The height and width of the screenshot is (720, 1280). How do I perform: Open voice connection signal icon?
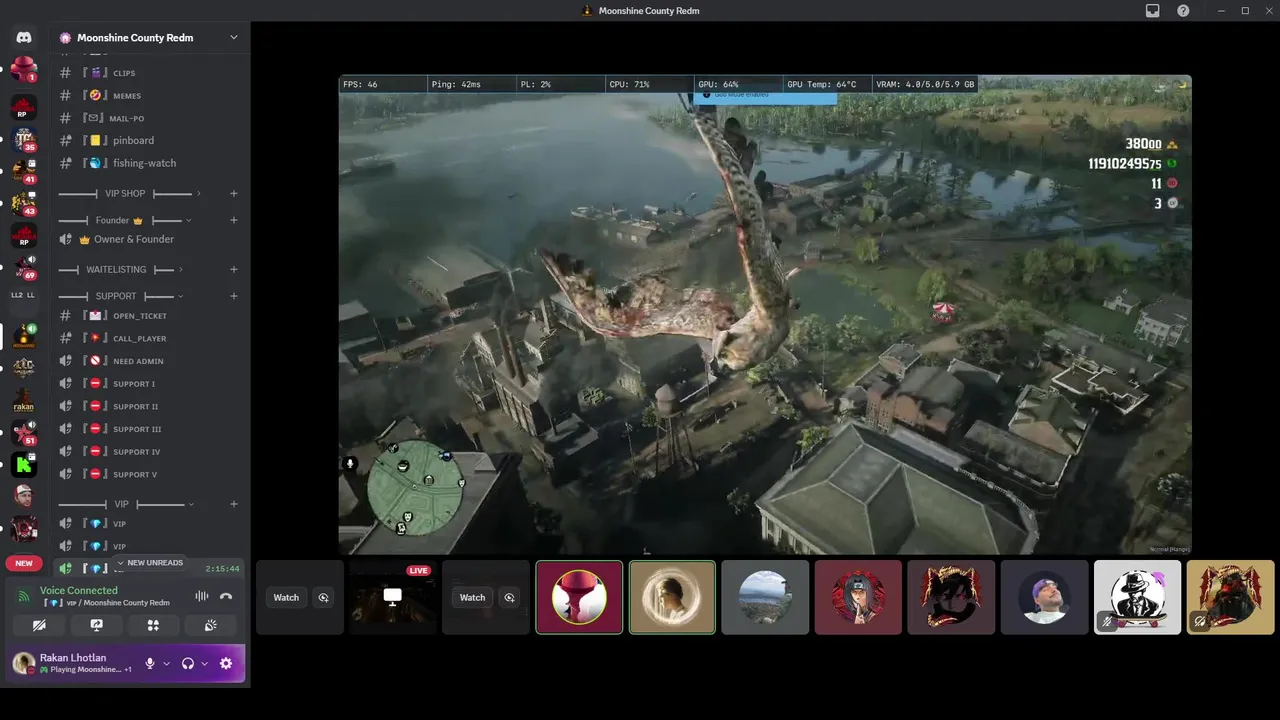(x=24, y=596)
